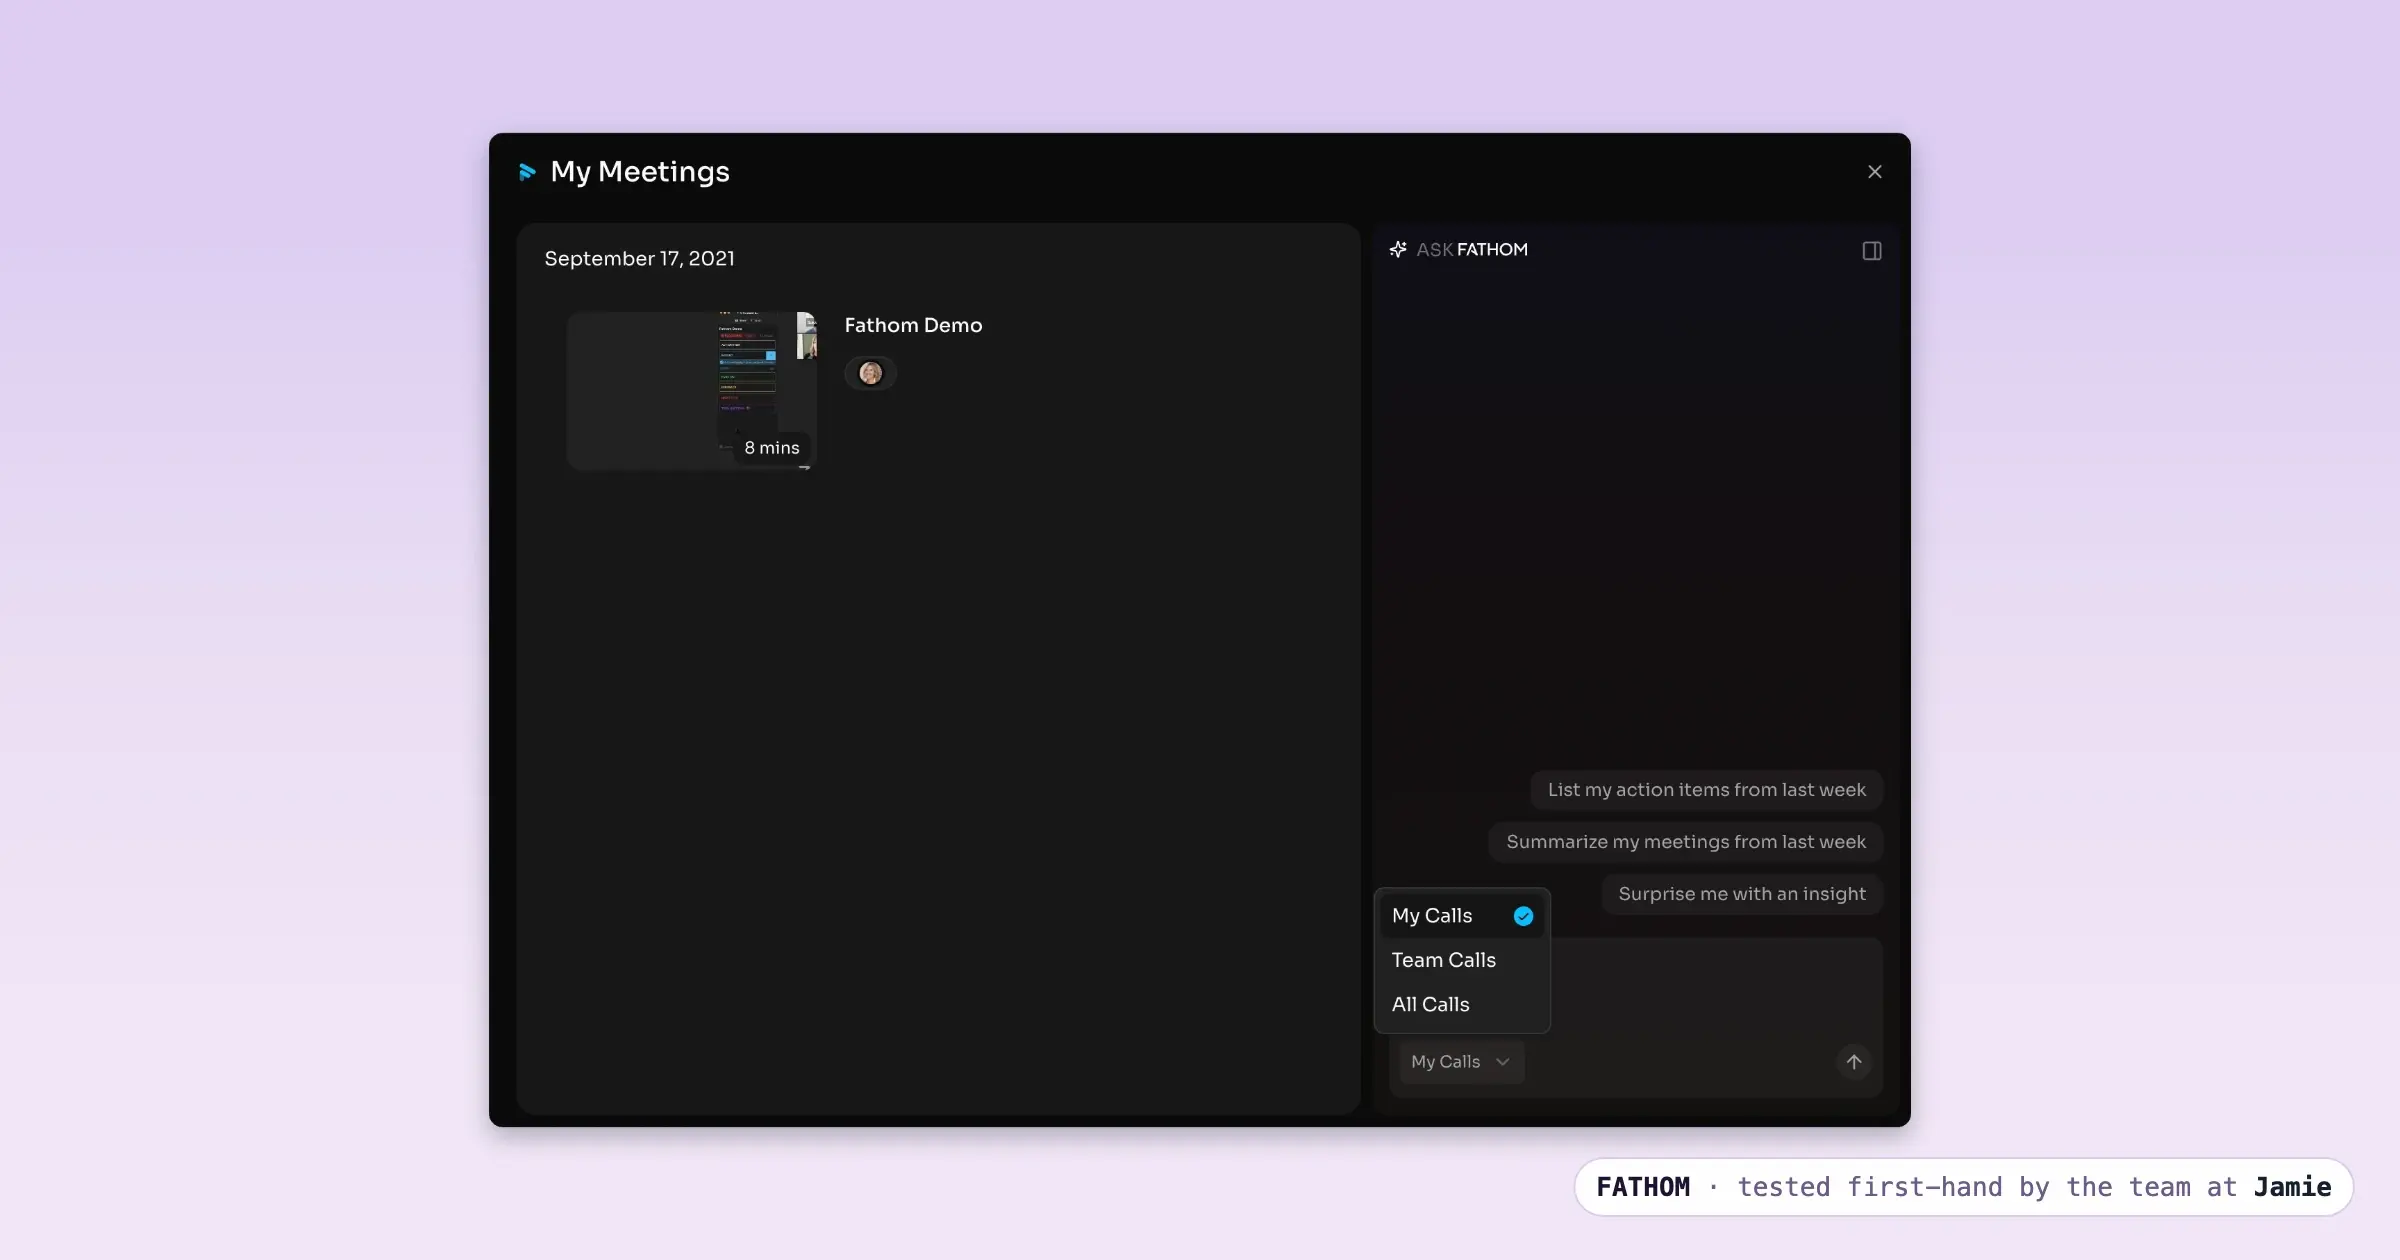This screenshot has height=1260, width=2400.
Task: Click the blue checkmark next to My Calls
Action: (x=1523, y=916)
